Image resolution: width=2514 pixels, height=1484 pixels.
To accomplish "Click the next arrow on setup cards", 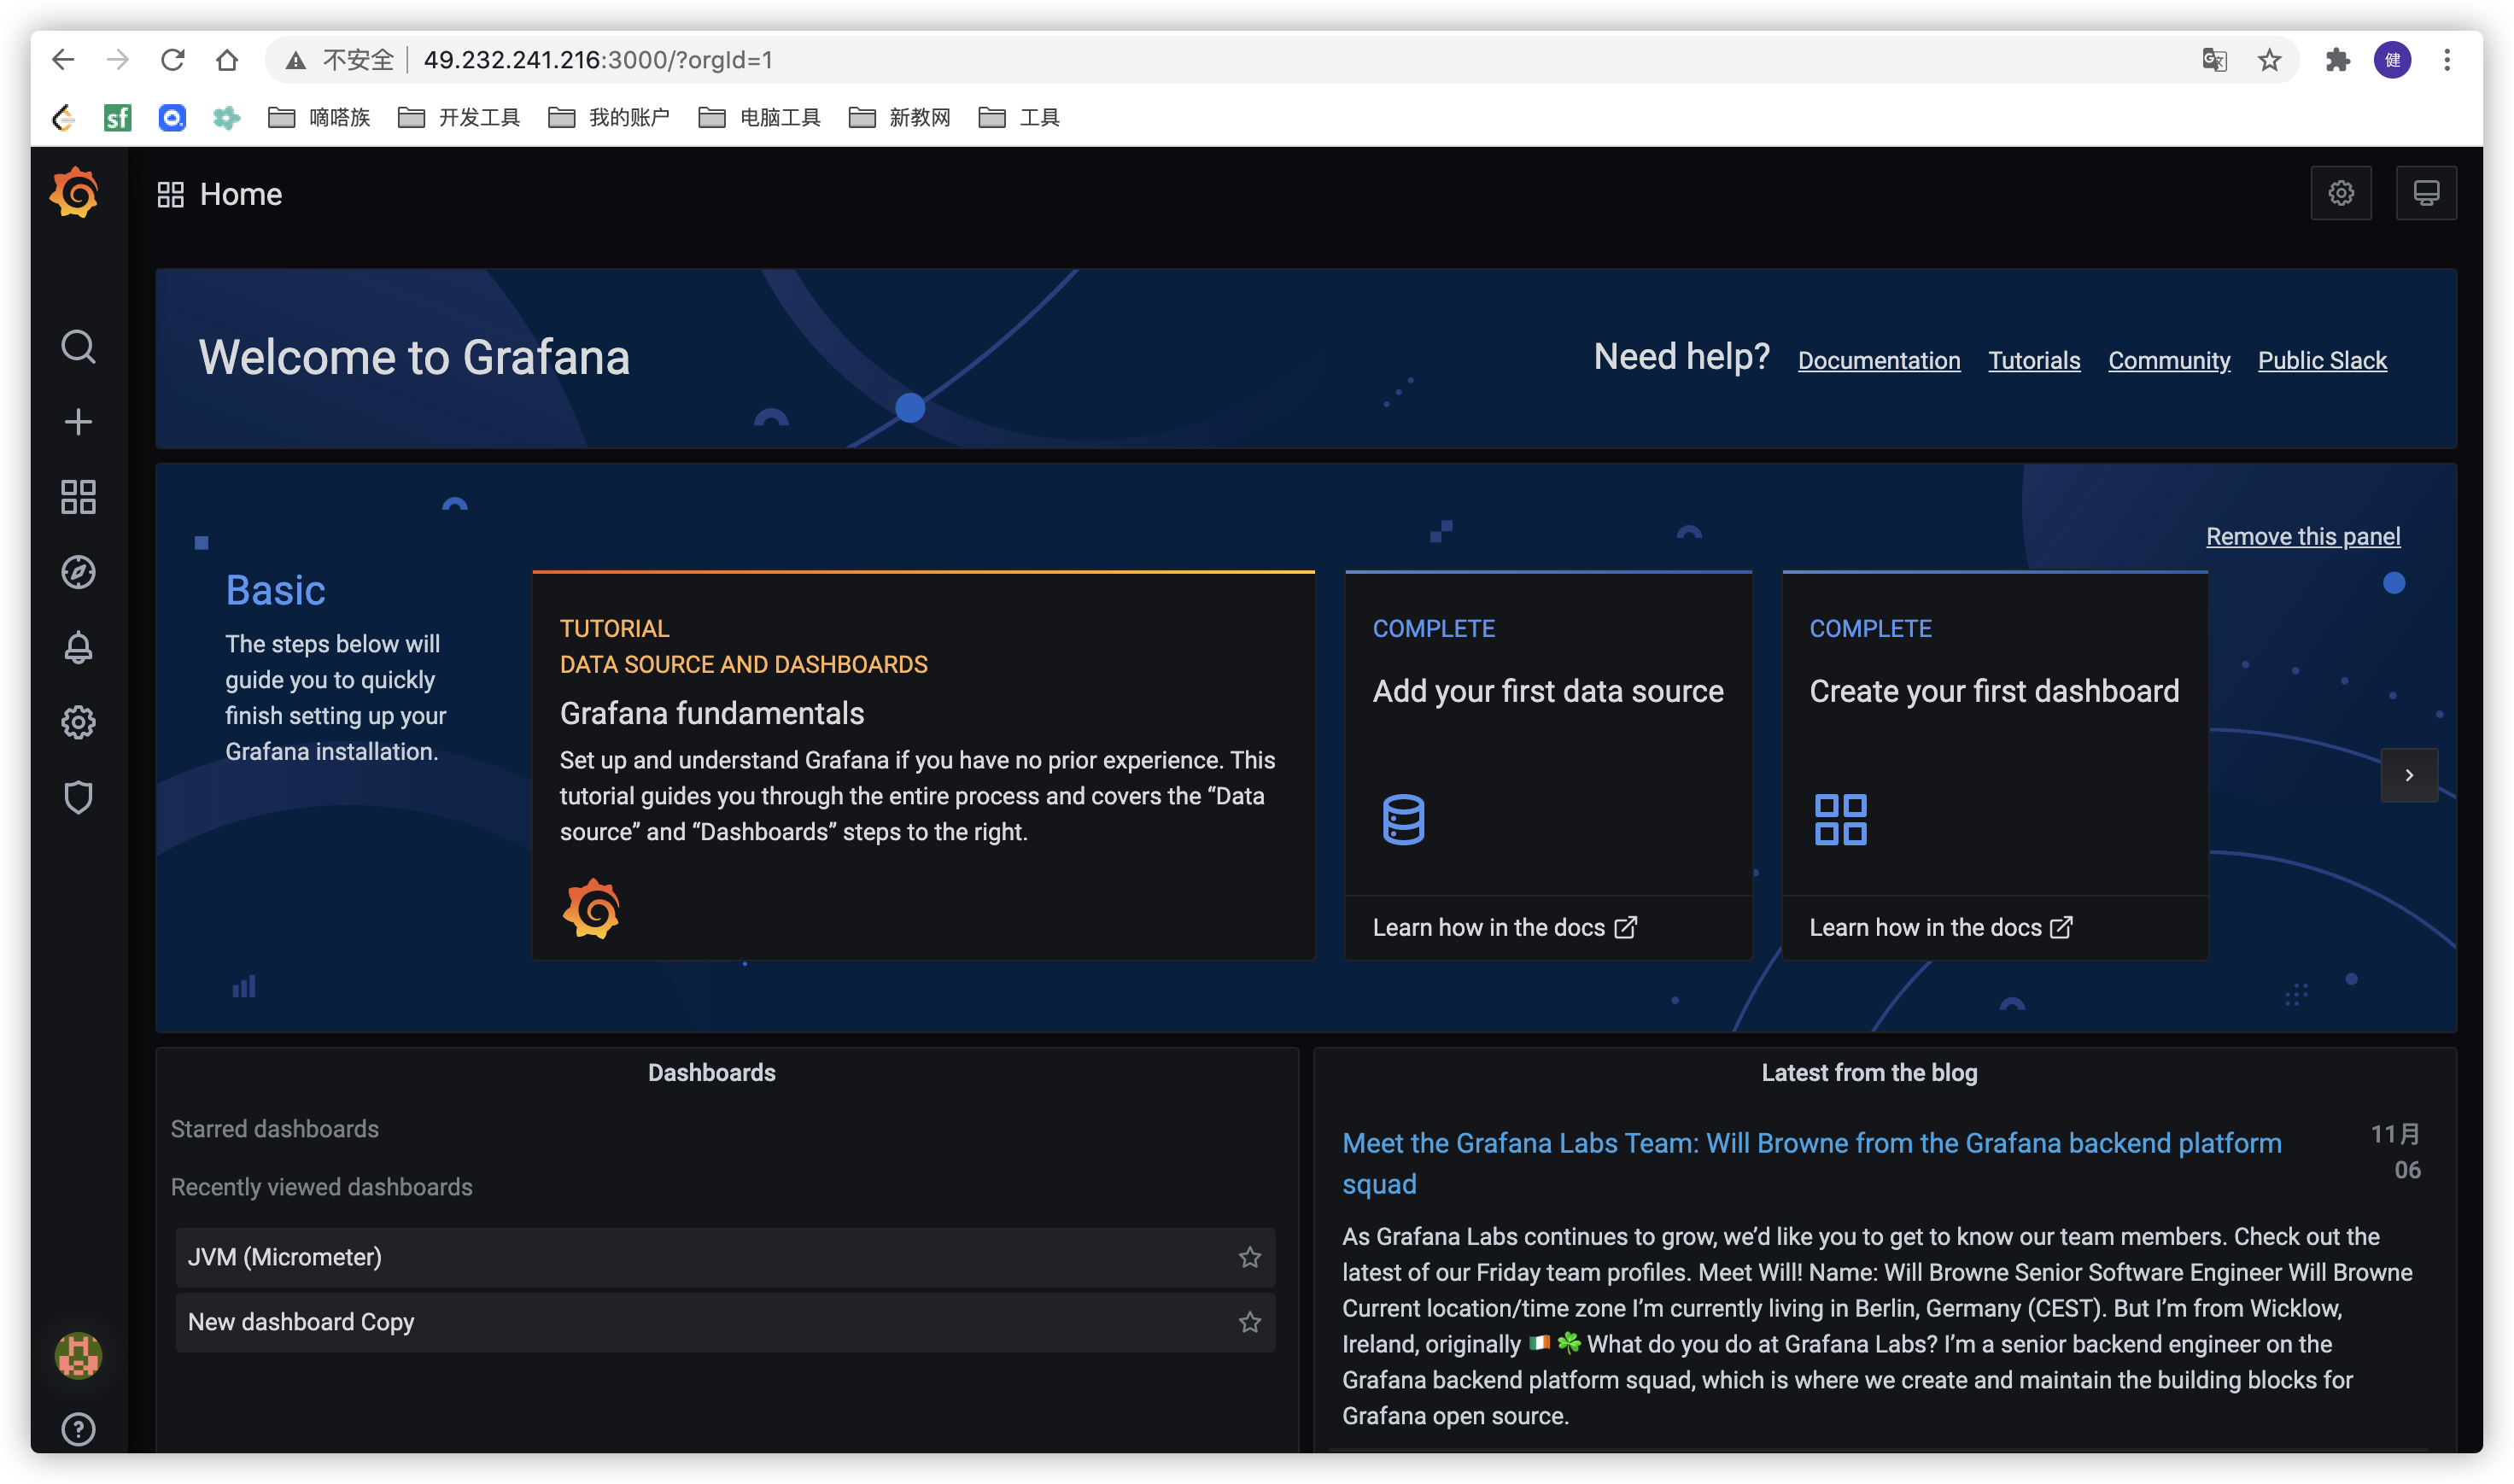I will coord(2409,775).
